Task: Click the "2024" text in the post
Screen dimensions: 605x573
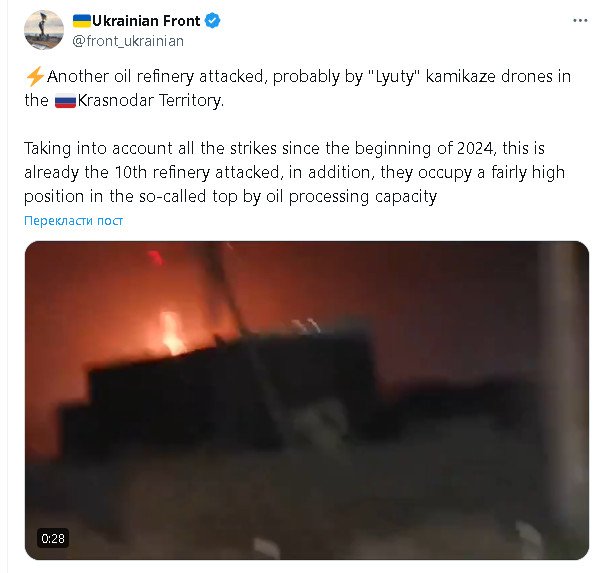Action: [x=475, y=148]
